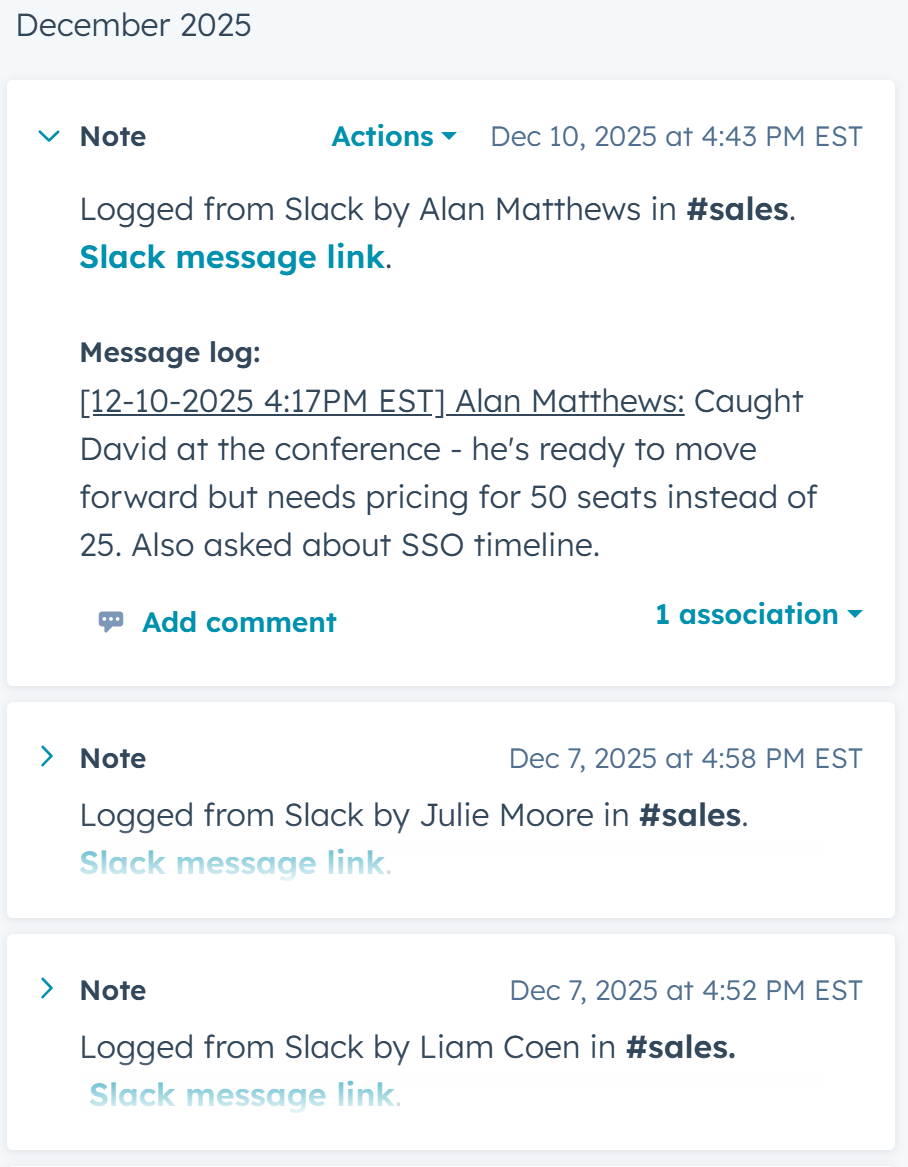Click the Note title of Liam Coen entry

(x=113, y=990)
